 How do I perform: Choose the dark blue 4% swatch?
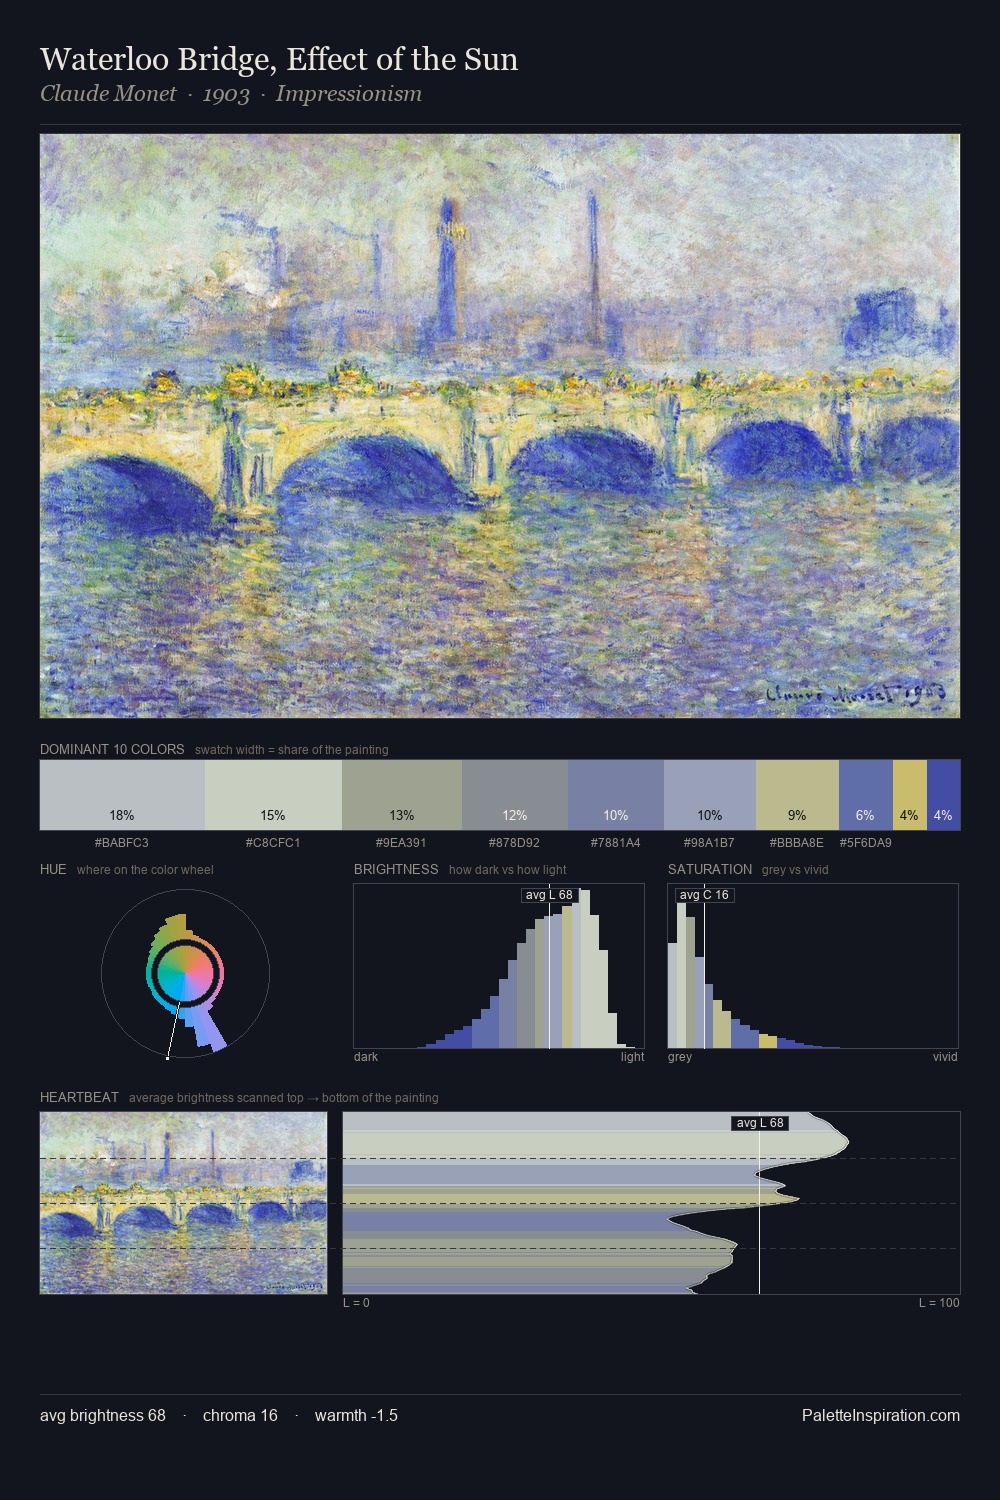(943, 795)
